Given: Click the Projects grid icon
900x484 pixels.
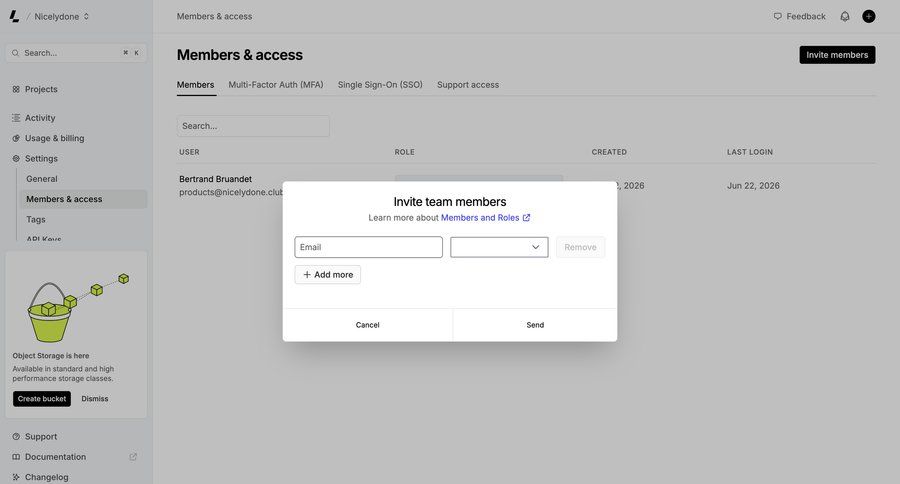Looking at the screenshot, I should 16,89.
